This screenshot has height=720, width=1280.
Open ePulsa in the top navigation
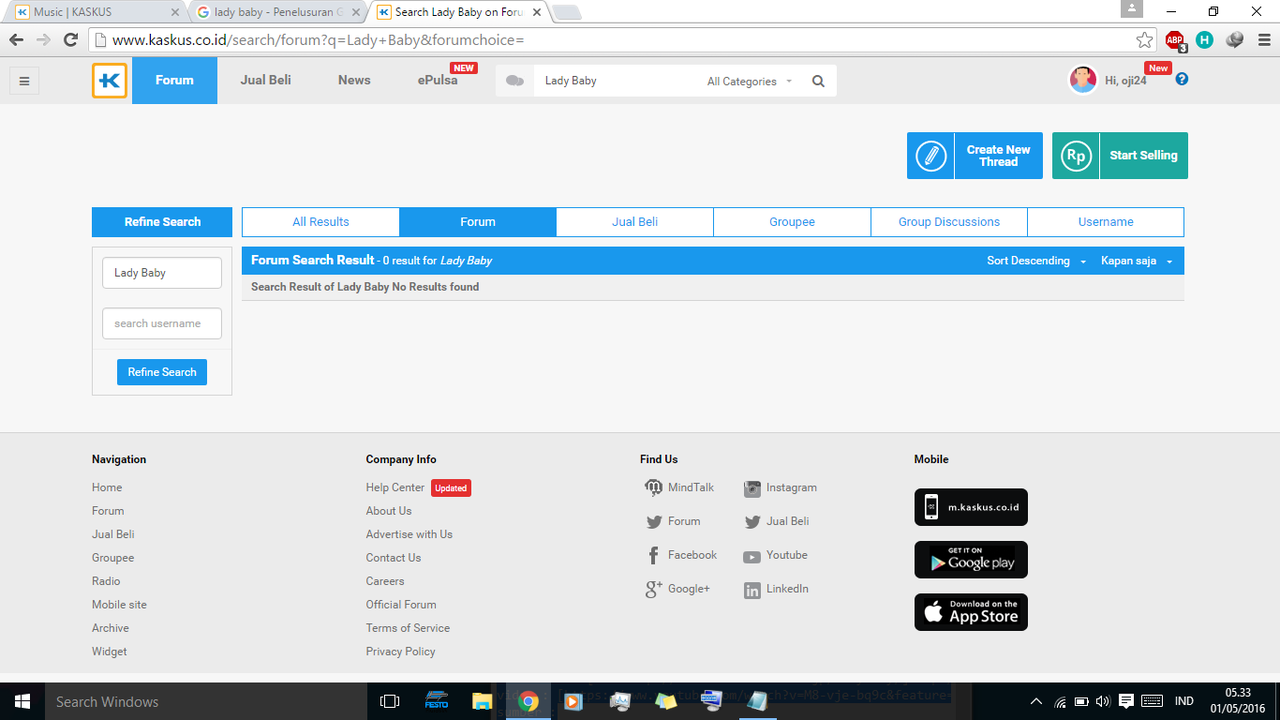point(438,80)
